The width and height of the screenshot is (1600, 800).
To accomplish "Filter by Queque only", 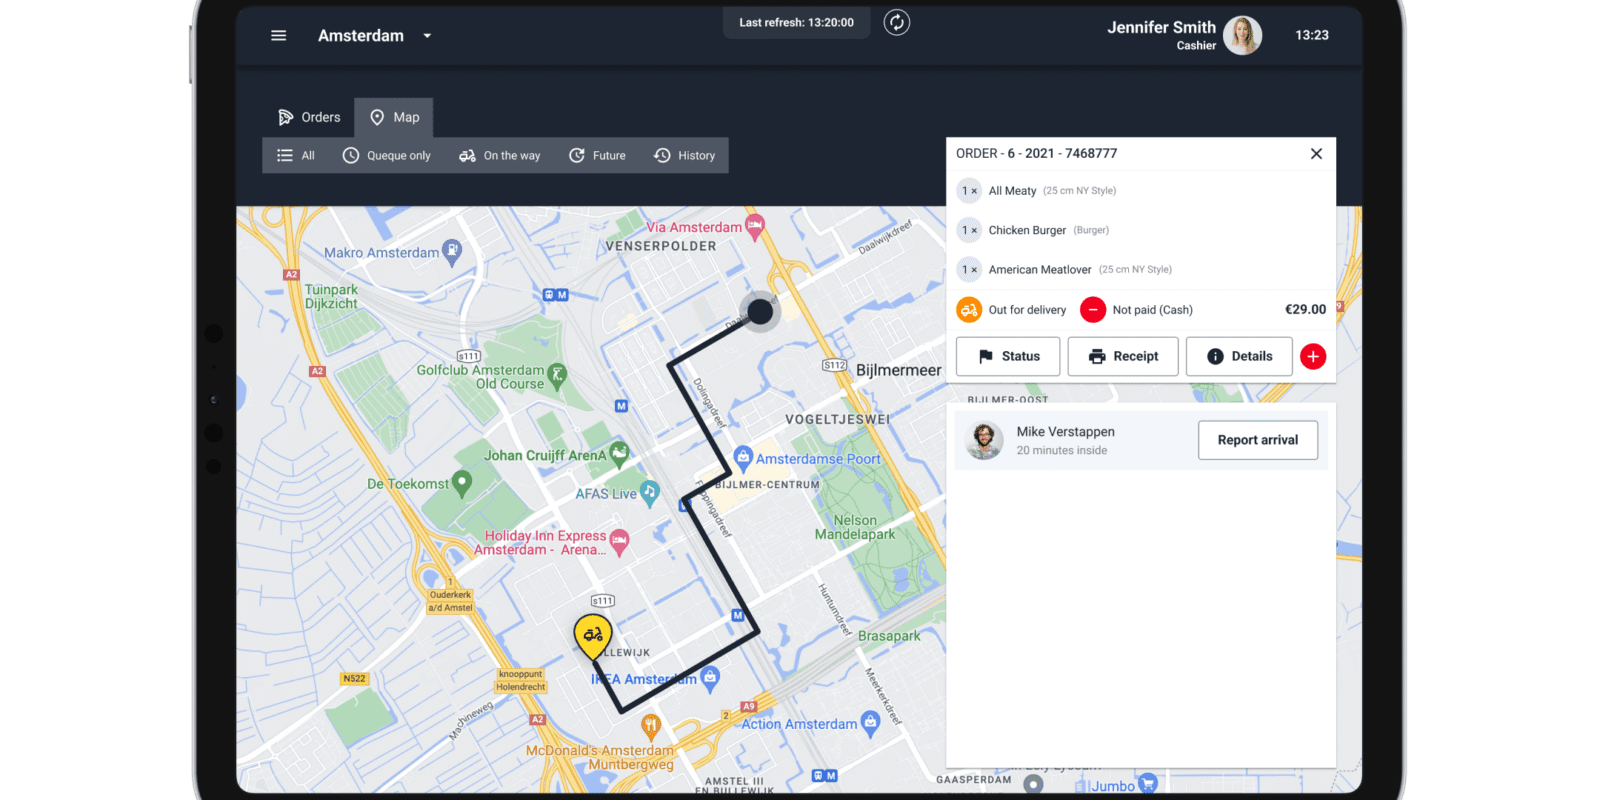I will 387,156.
